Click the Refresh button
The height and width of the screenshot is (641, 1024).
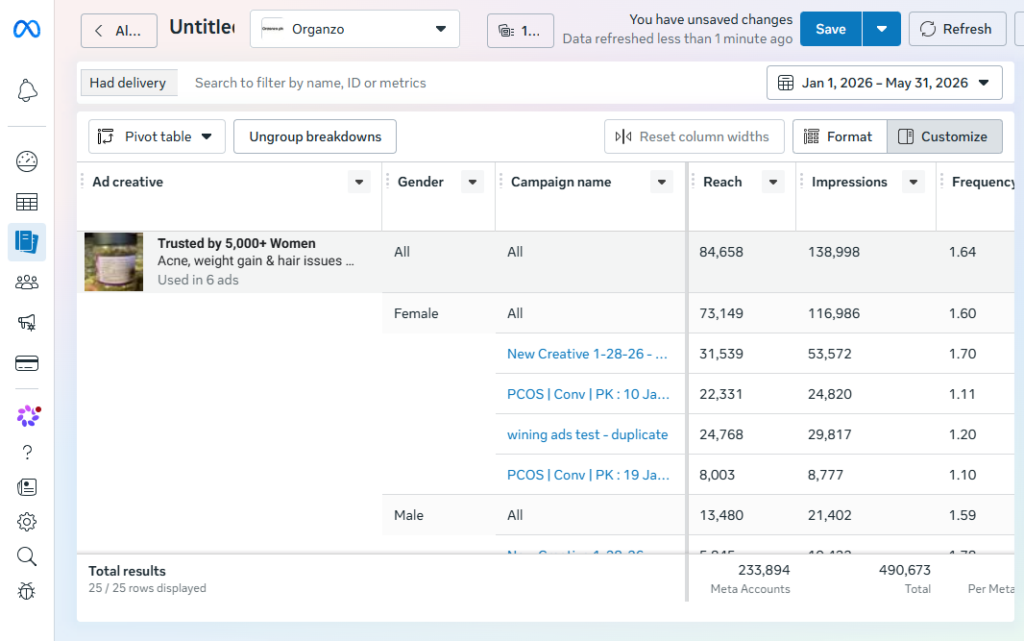click(x=957, y=29)
